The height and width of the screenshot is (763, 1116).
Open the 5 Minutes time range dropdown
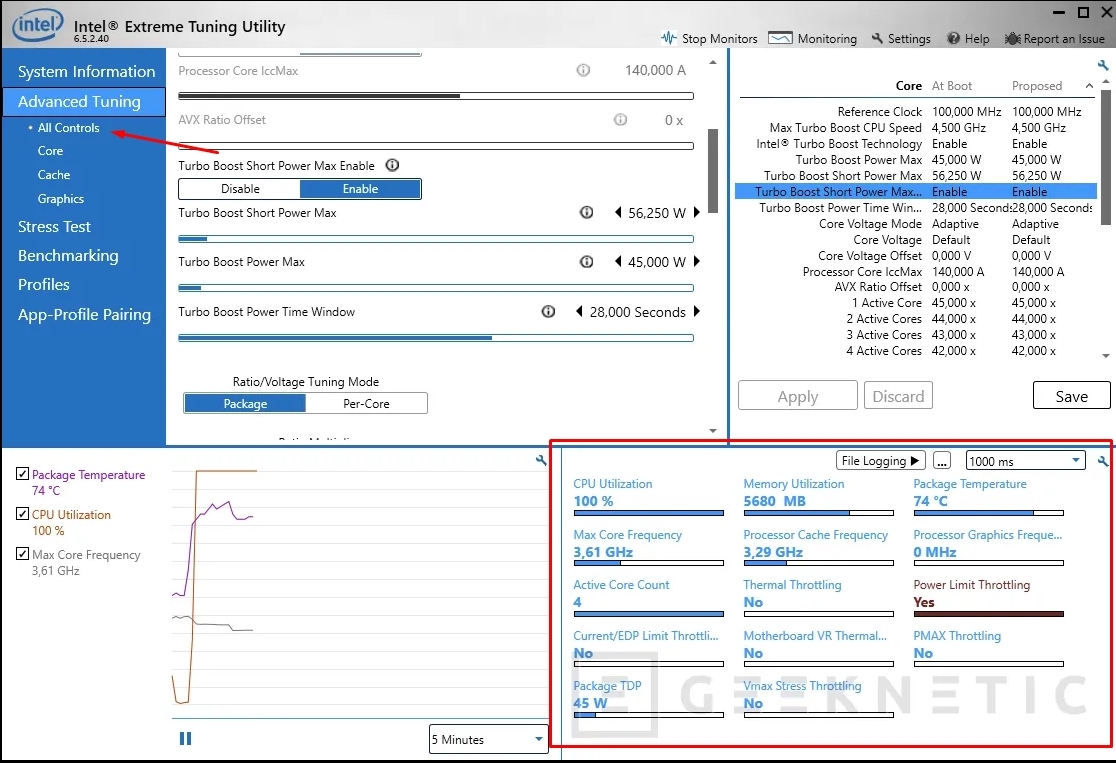(x=488, y=739)
